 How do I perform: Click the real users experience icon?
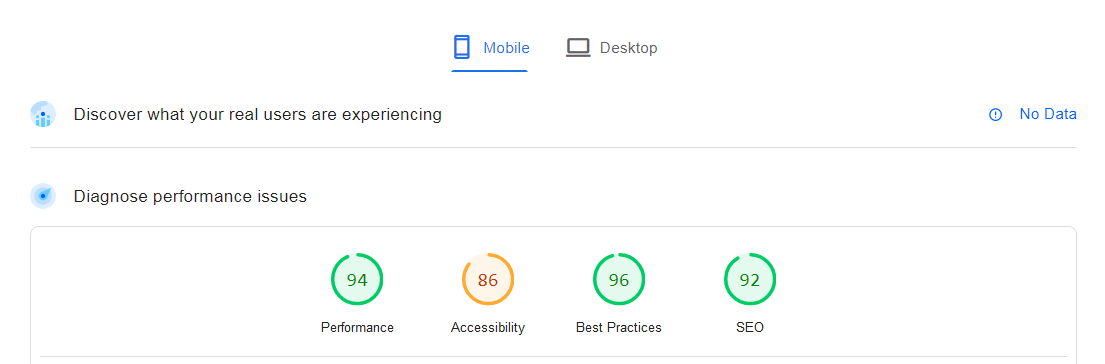coord(43,114)
